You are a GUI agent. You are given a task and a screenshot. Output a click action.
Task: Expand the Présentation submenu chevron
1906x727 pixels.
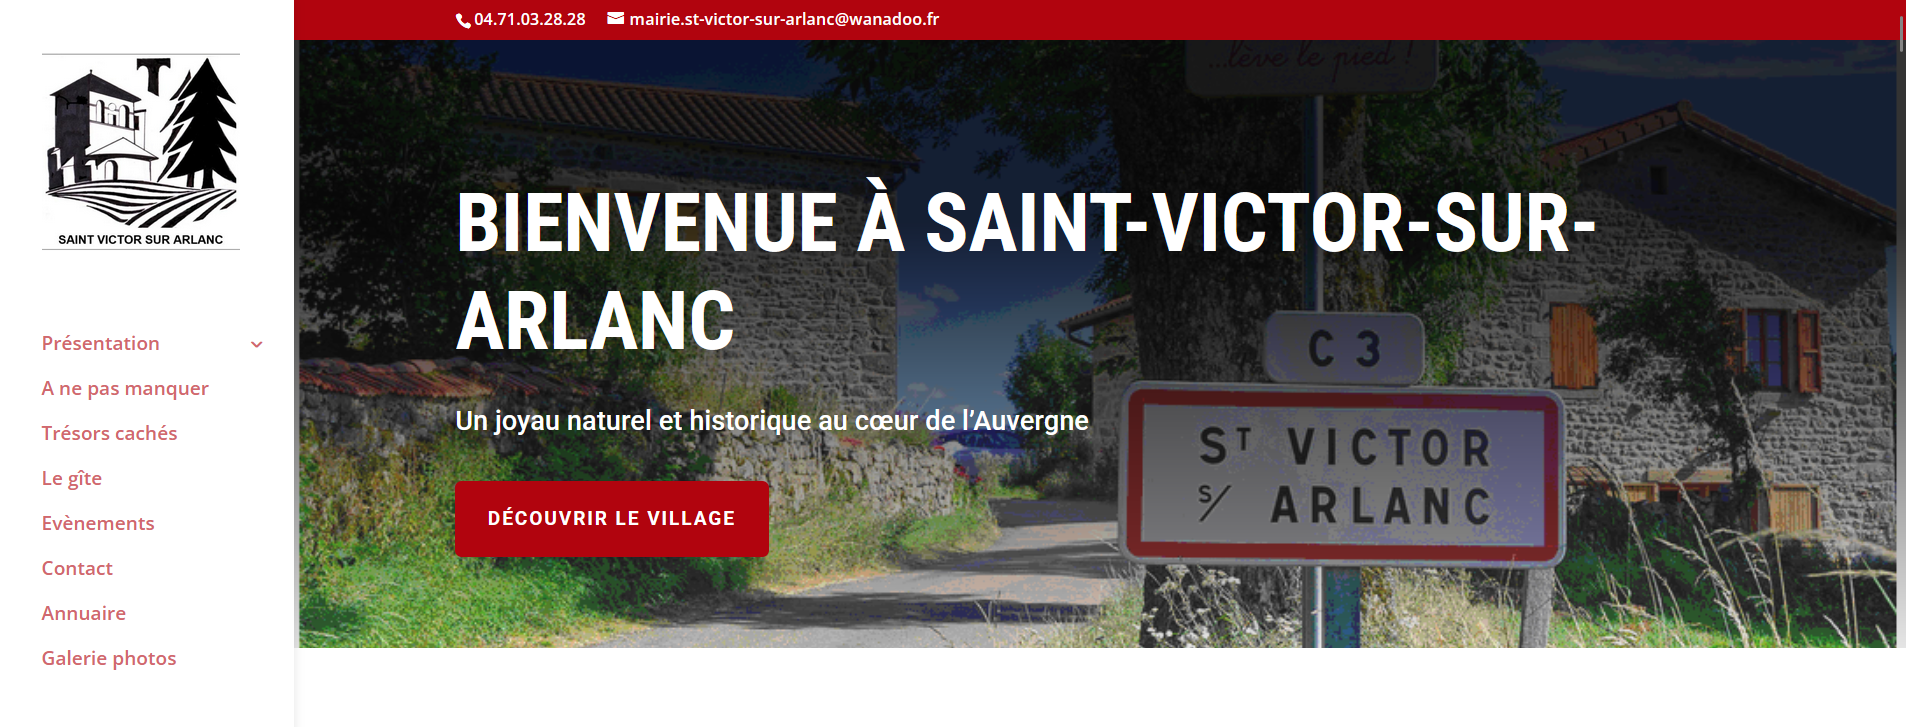(x=257, y=344)
